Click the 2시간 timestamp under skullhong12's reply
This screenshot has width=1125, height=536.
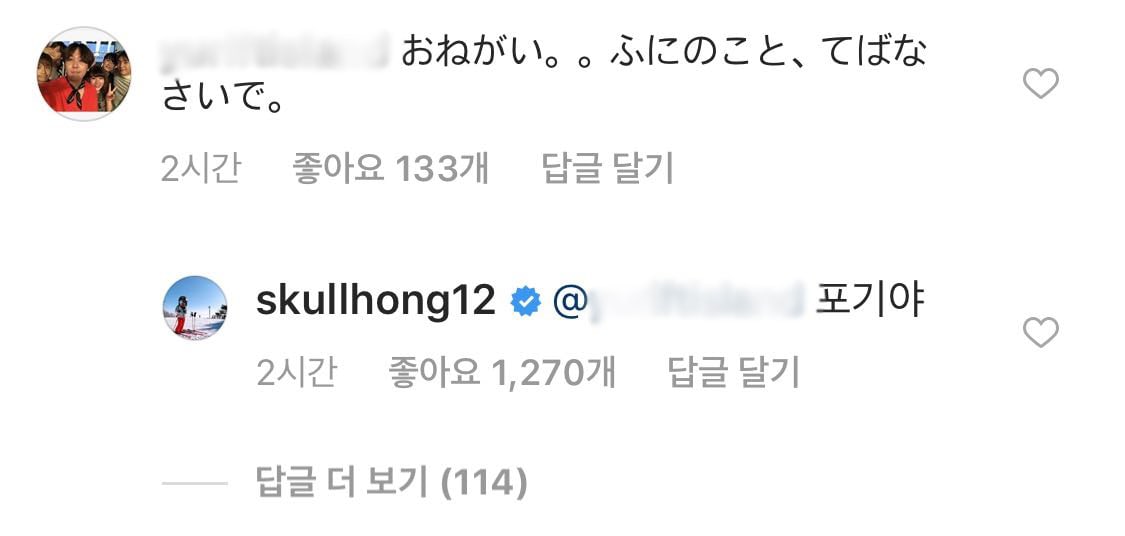point(296,373)
